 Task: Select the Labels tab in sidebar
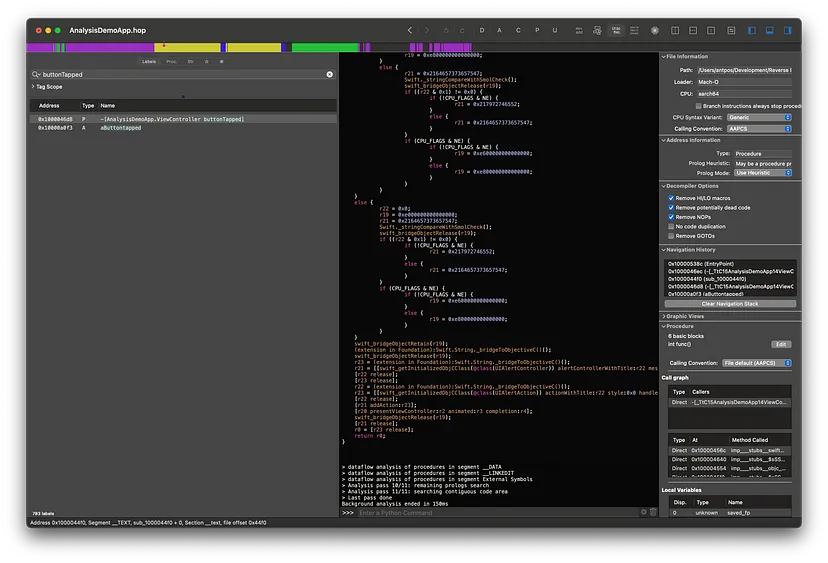[x=149, y=61]
